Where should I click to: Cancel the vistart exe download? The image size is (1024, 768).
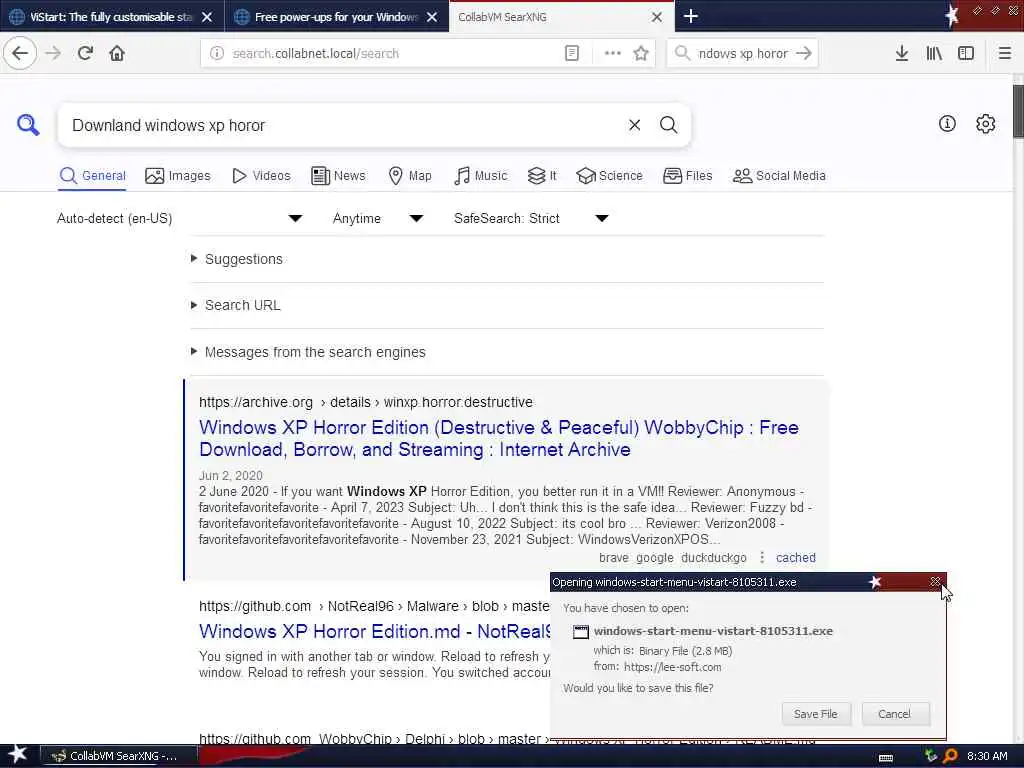(x=894, y=714)
